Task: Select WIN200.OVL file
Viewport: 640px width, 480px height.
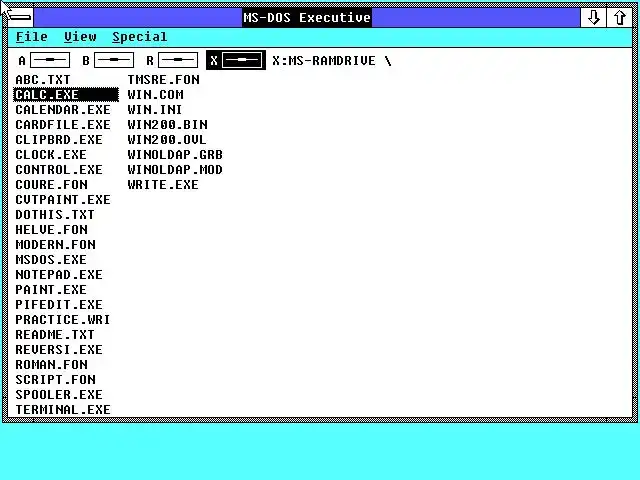Action: 167,140
